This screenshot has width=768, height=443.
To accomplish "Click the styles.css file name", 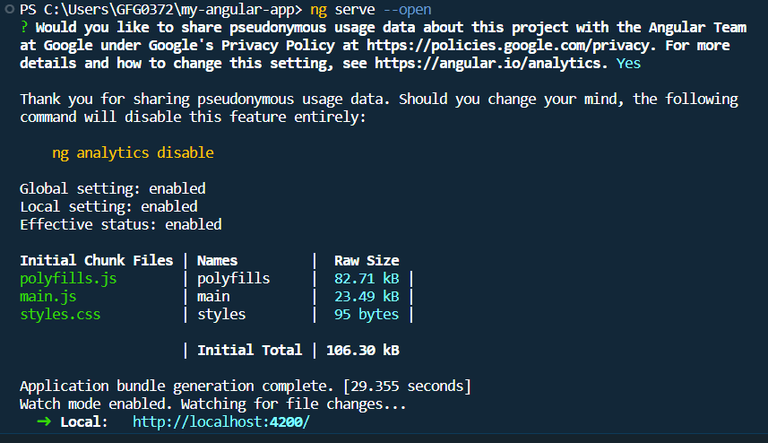I will click(x=60, y=314).
